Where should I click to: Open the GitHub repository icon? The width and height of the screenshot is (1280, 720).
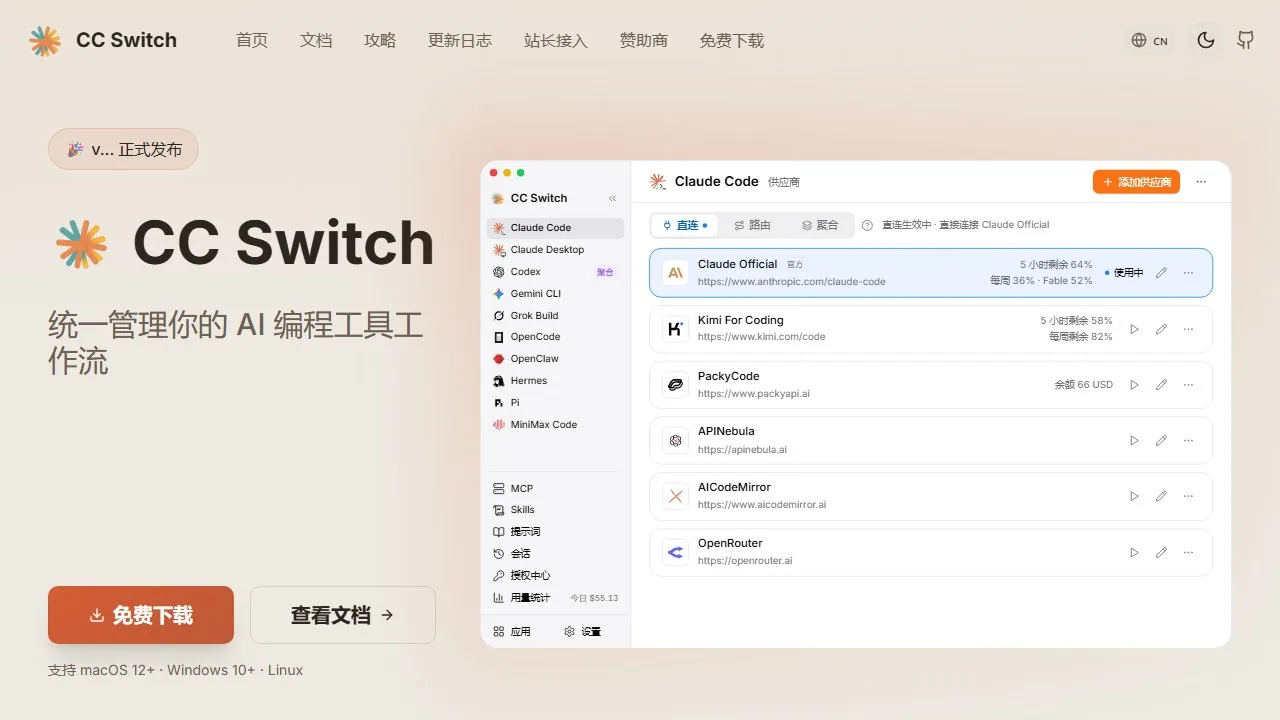click(x=1245, y=40)
